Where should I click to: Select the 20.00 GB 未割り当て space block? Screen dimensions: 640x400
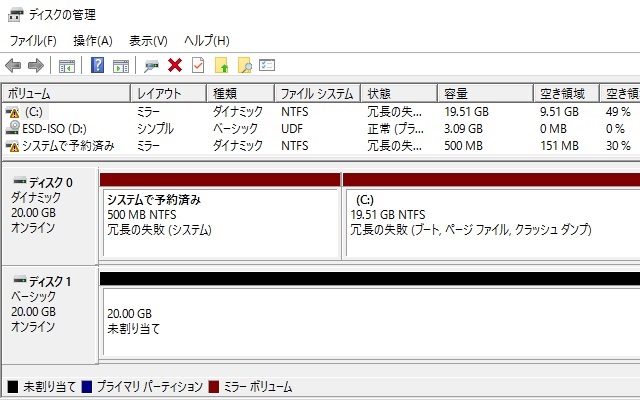tap(370, 321)
